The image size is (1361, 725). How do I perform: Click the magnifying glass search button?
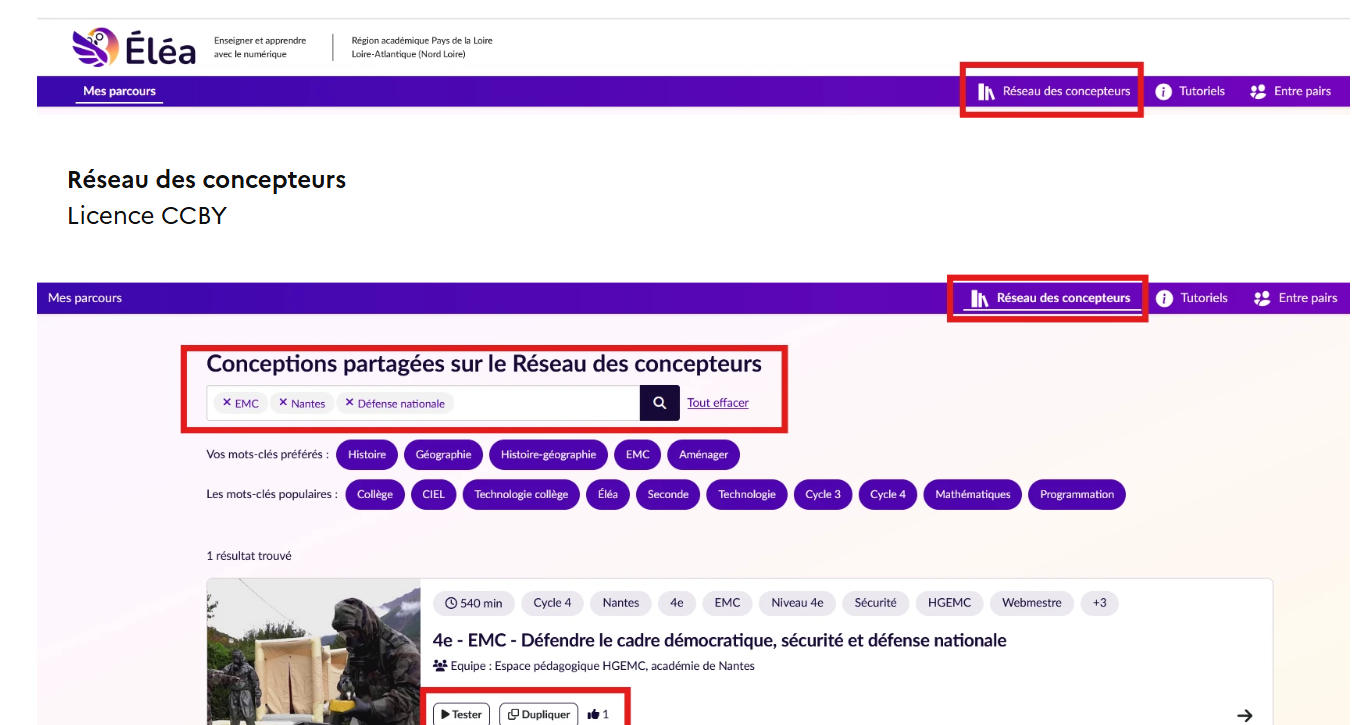659,403
